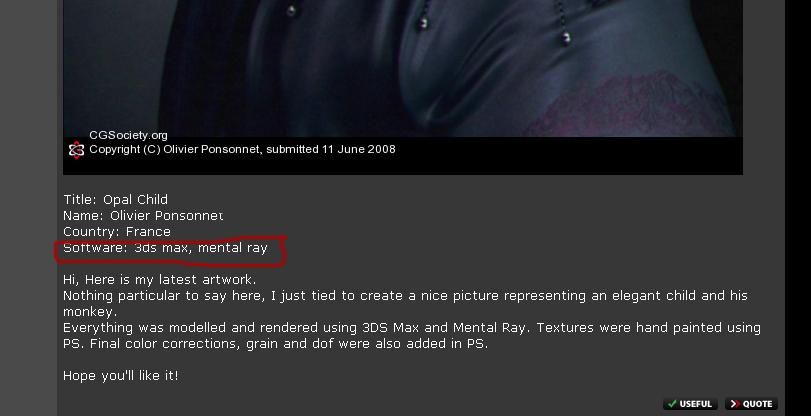Click the CGSociety atom logo icon
This screenshot has width=811, height=416.
pyautogui.click(x=76, y=150)
